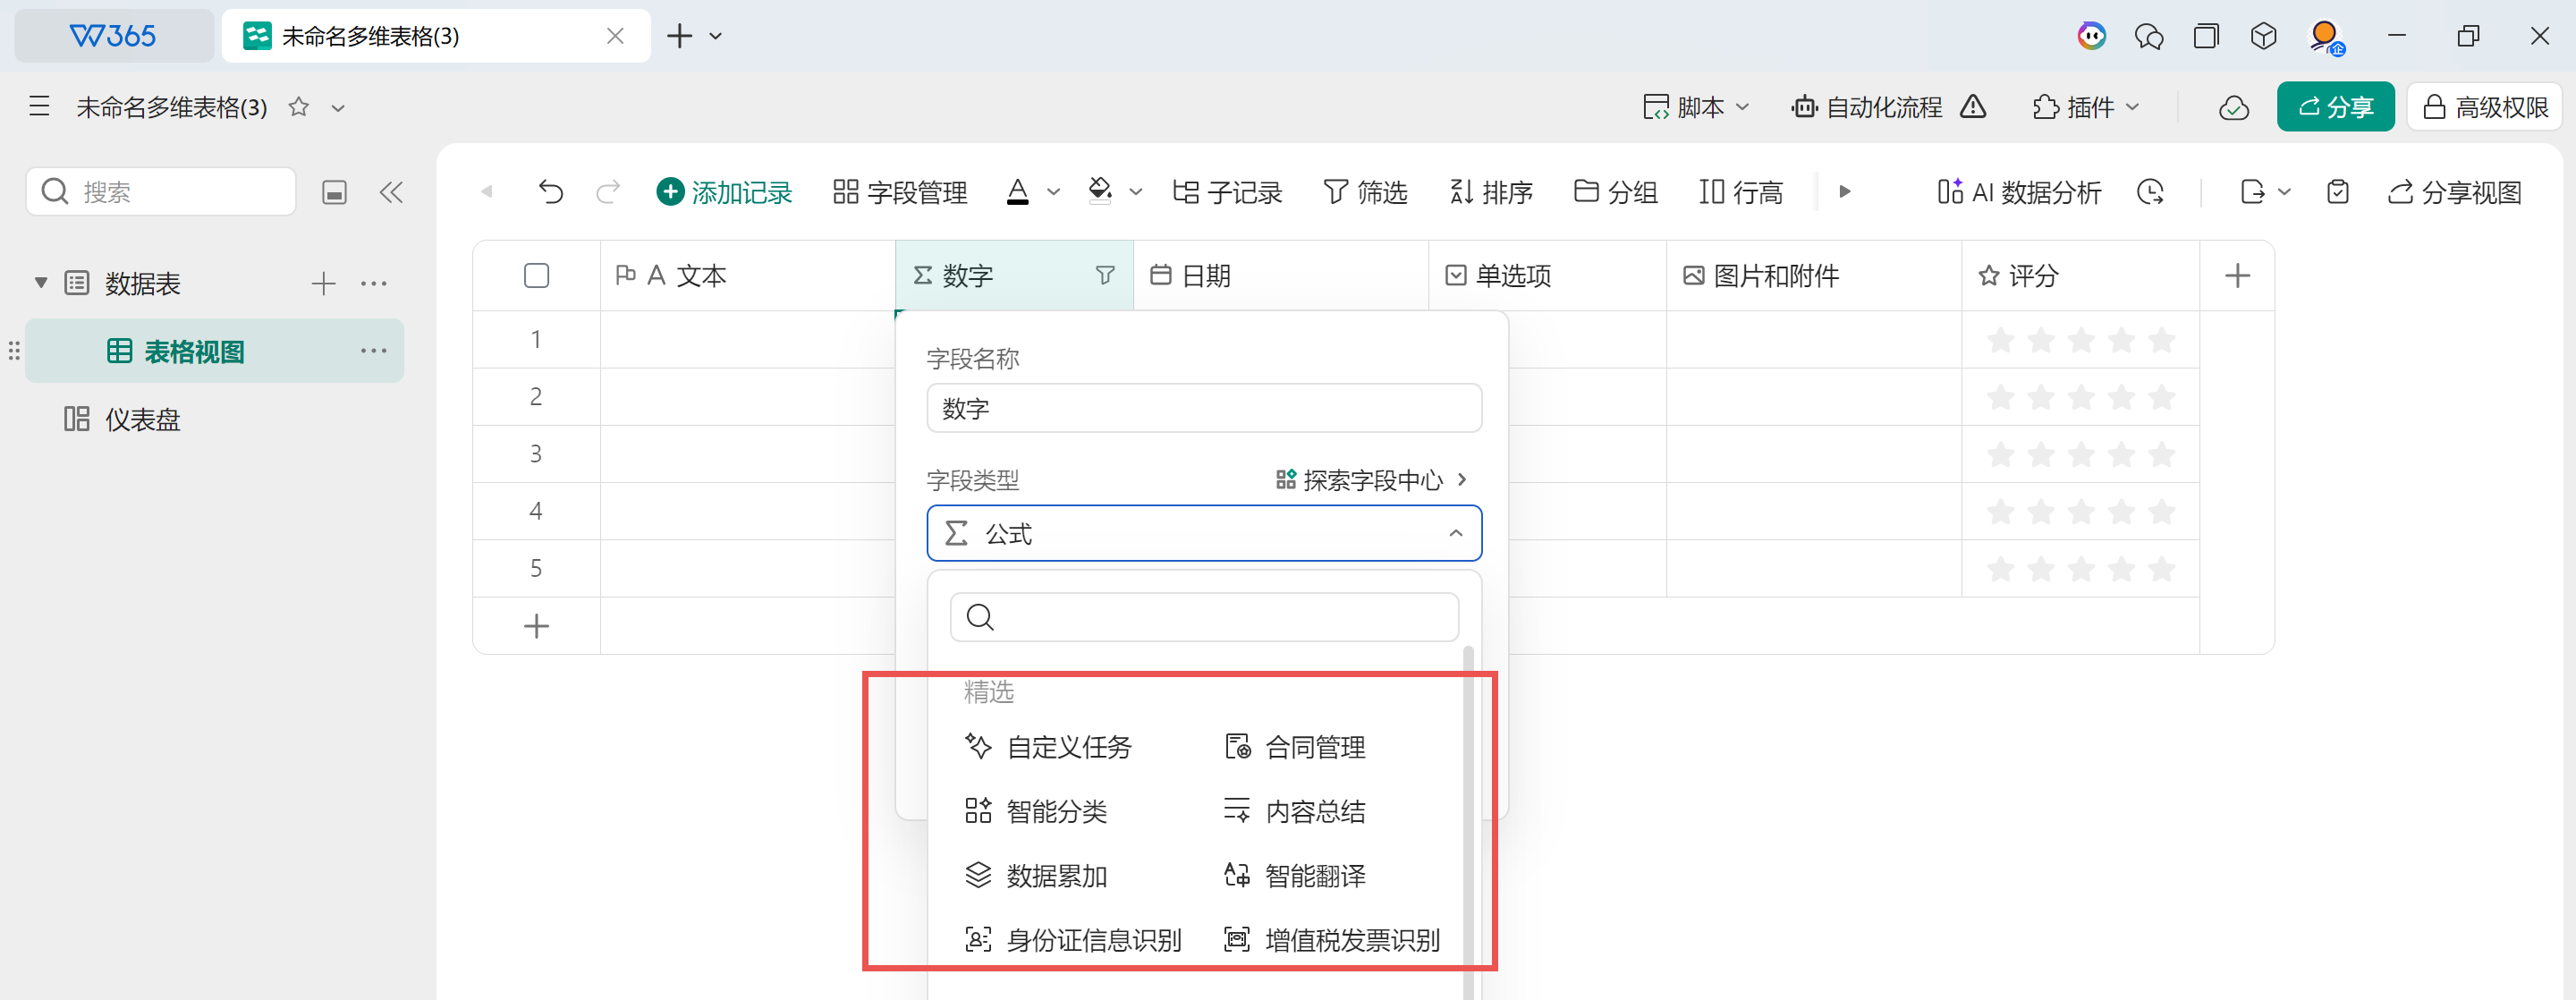Open the filter (筛选) tool
The image size is (2576, 1000).
pyautogui.click(x=1365, y=191)
